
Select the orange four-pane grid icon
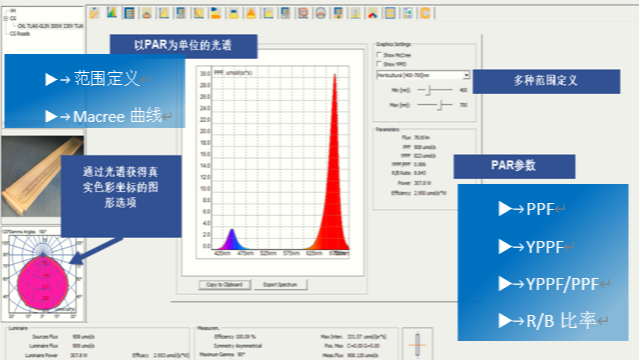coord(390,13)
